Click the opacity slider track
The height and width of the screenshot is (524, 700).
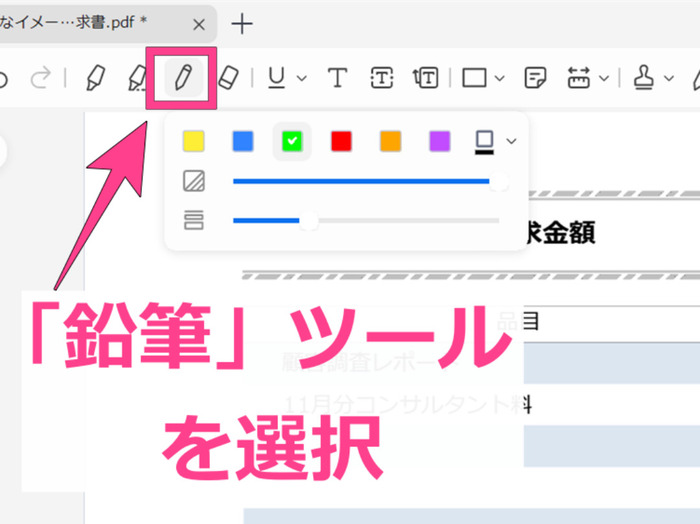coord(366,181)
